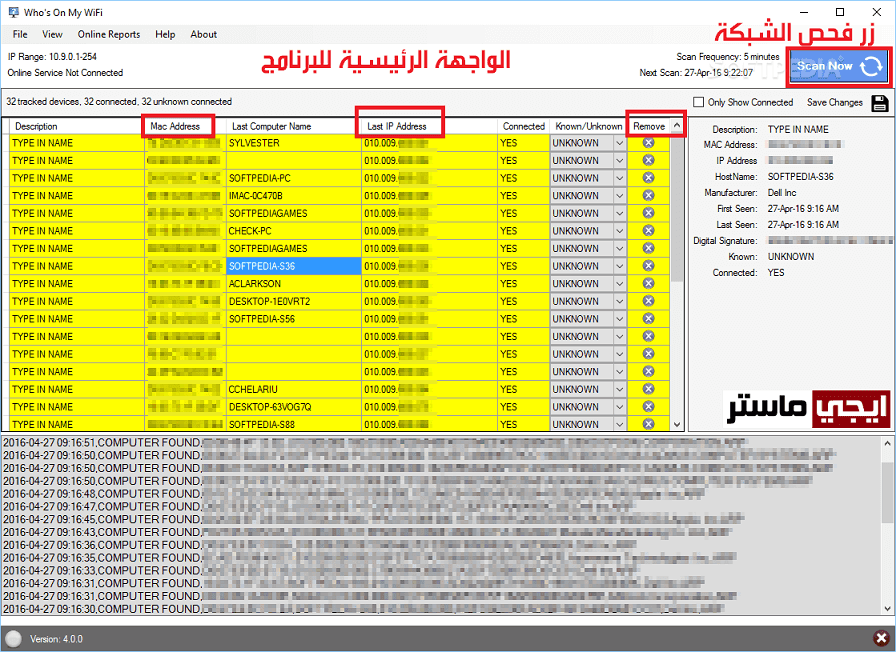This screenshot has width=896, height=652.
Task: Open Known/Unknown dropdown for SOFTPEDIA-S36
Action: coord(619,266)
